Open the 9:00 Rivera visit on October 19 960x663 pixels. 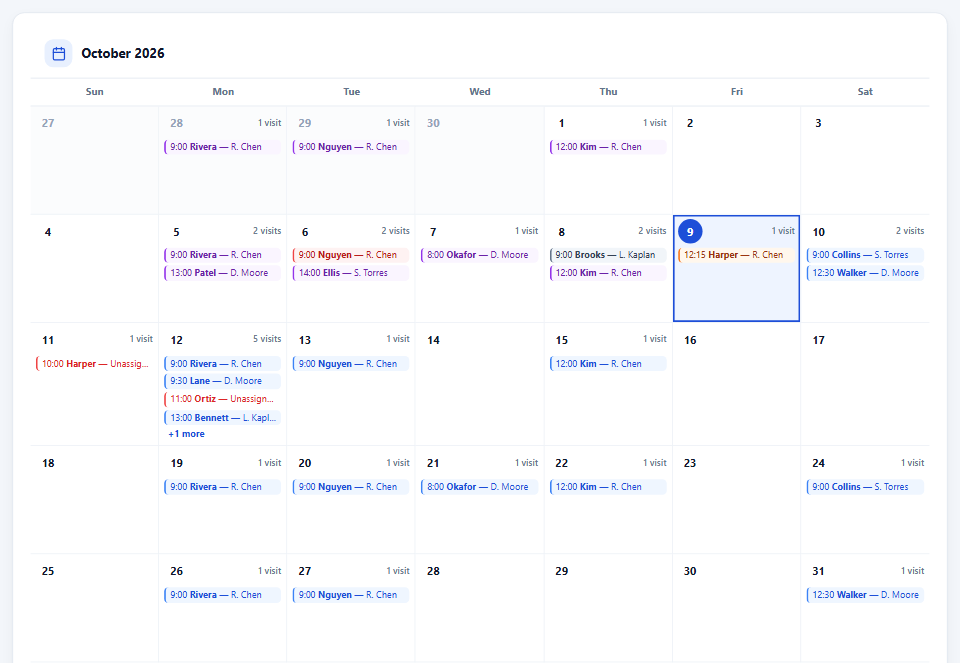point(222,487)
